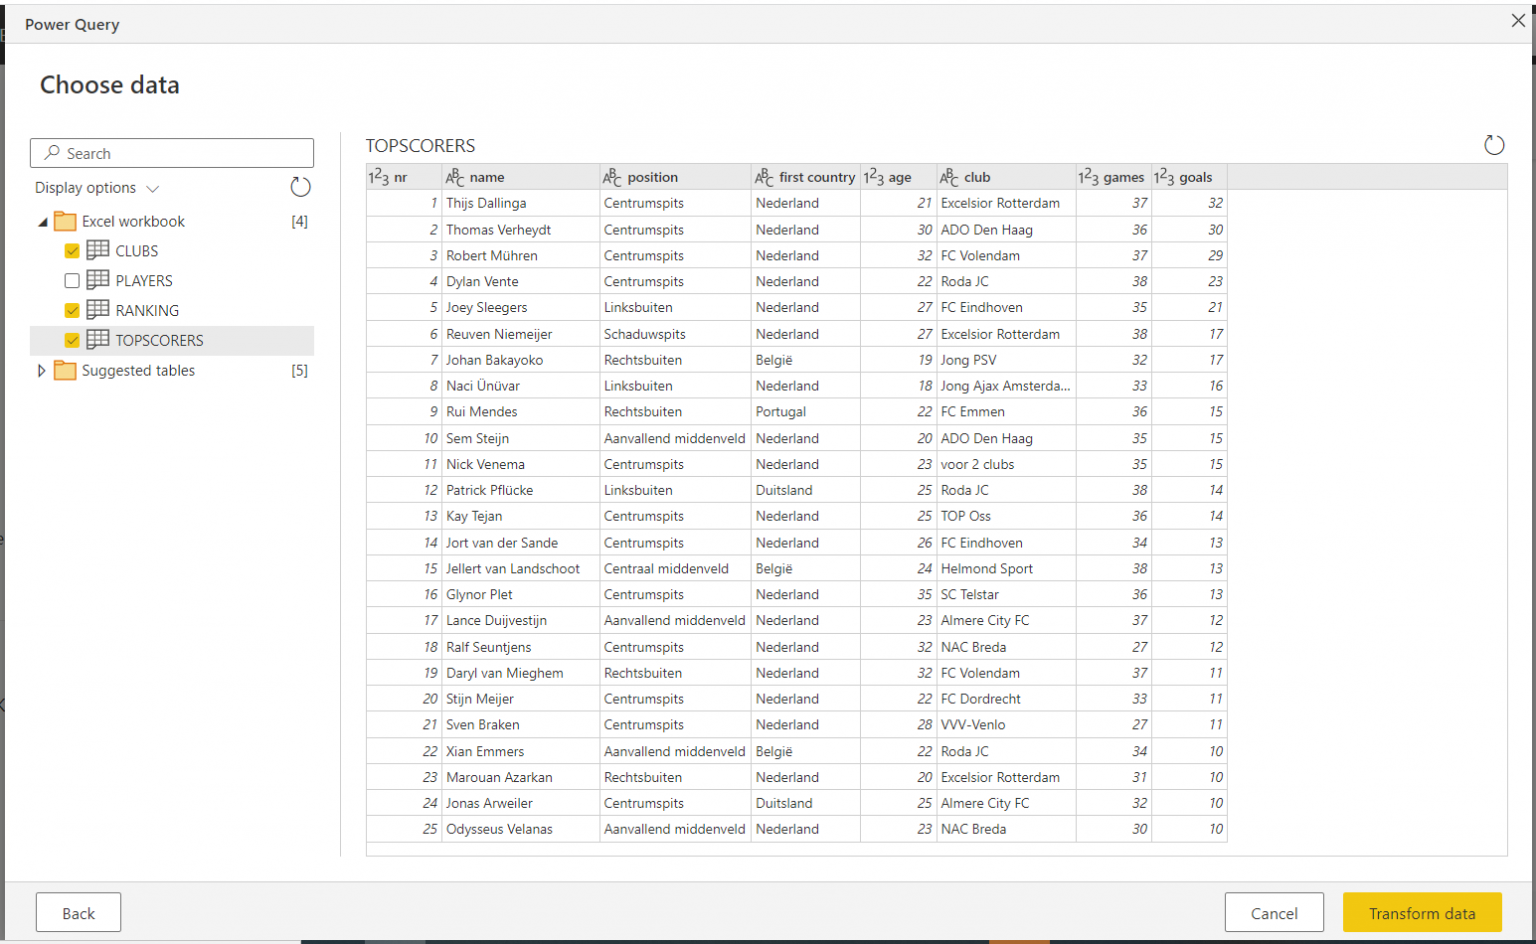Click the 123 icon on the games column
Screen dimensions: 1536x944
point(1086,176)
